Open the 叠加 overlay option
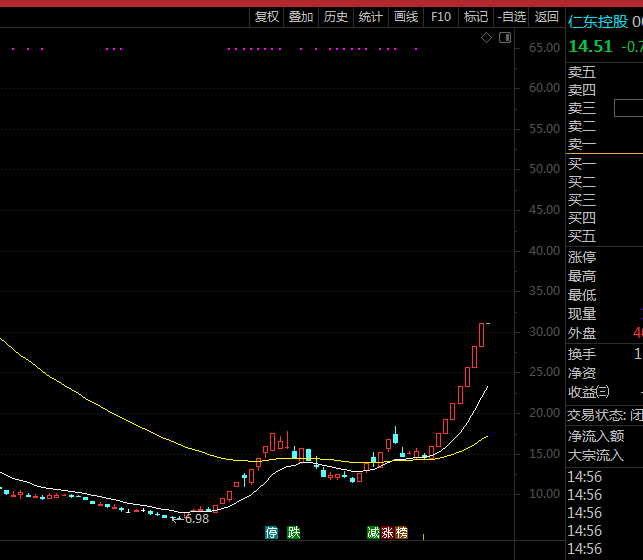The image size is (643, 560). tap(301, 17)
